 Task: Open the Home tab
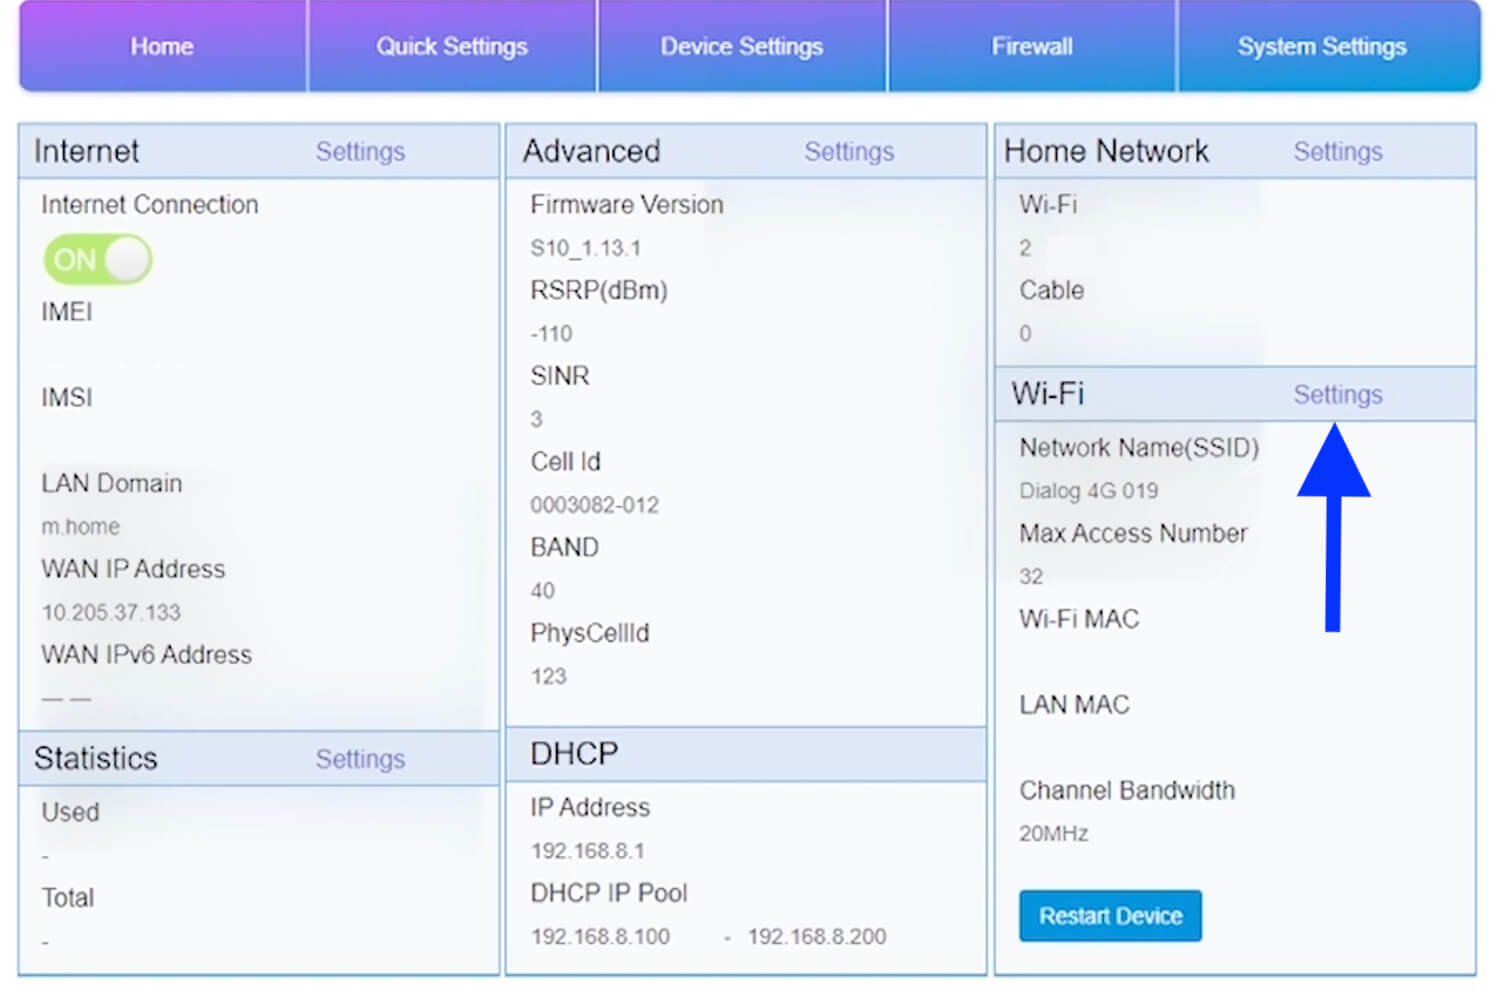point(162,47)
